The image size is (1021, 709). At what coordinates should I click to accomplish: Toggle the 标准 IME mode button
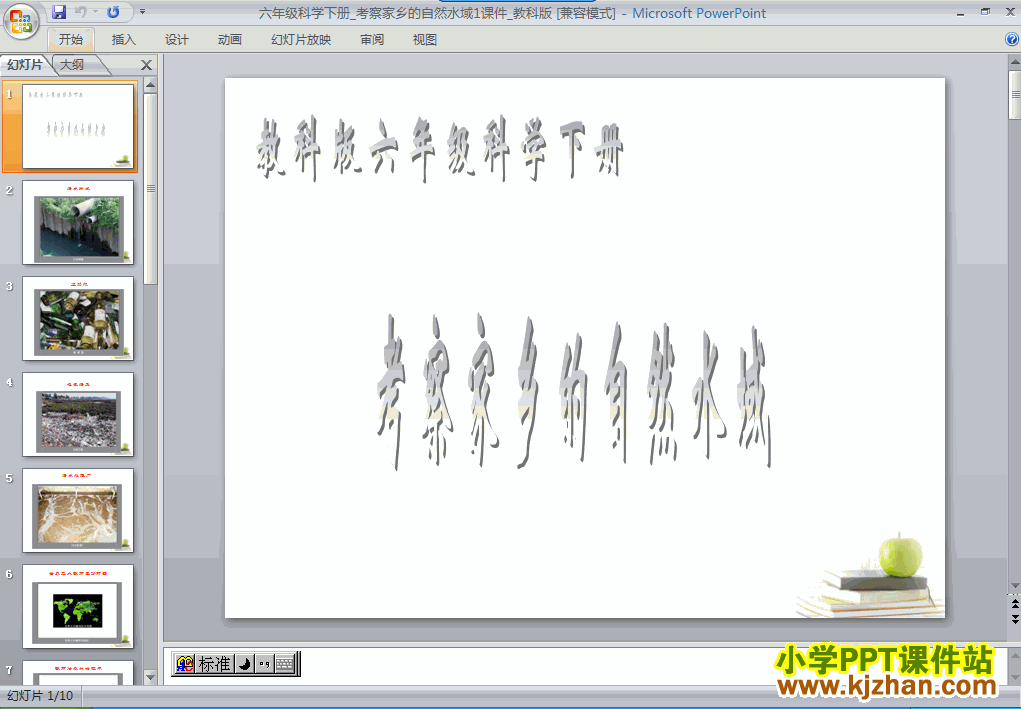(x=214, y=663)
